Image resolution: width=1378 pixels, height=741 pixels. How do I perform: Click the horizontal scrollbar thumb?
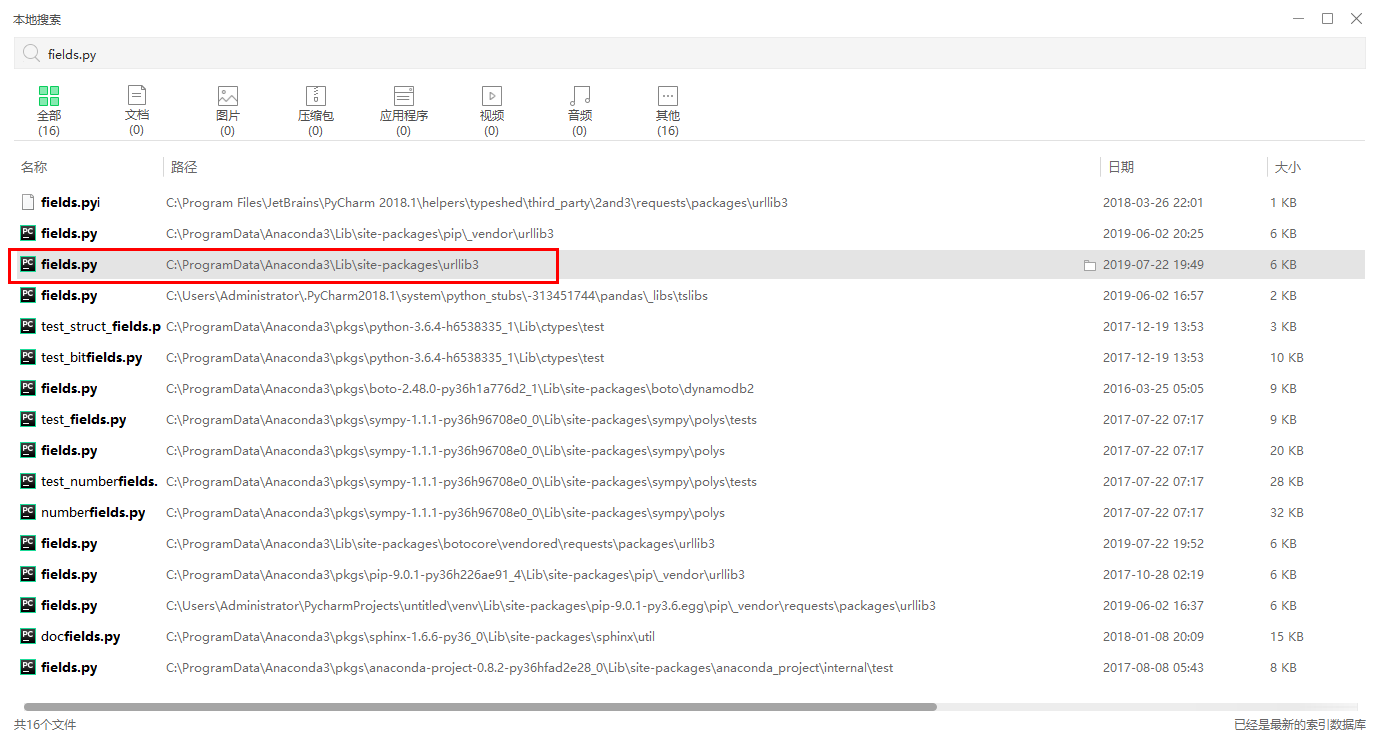point(480,706)
